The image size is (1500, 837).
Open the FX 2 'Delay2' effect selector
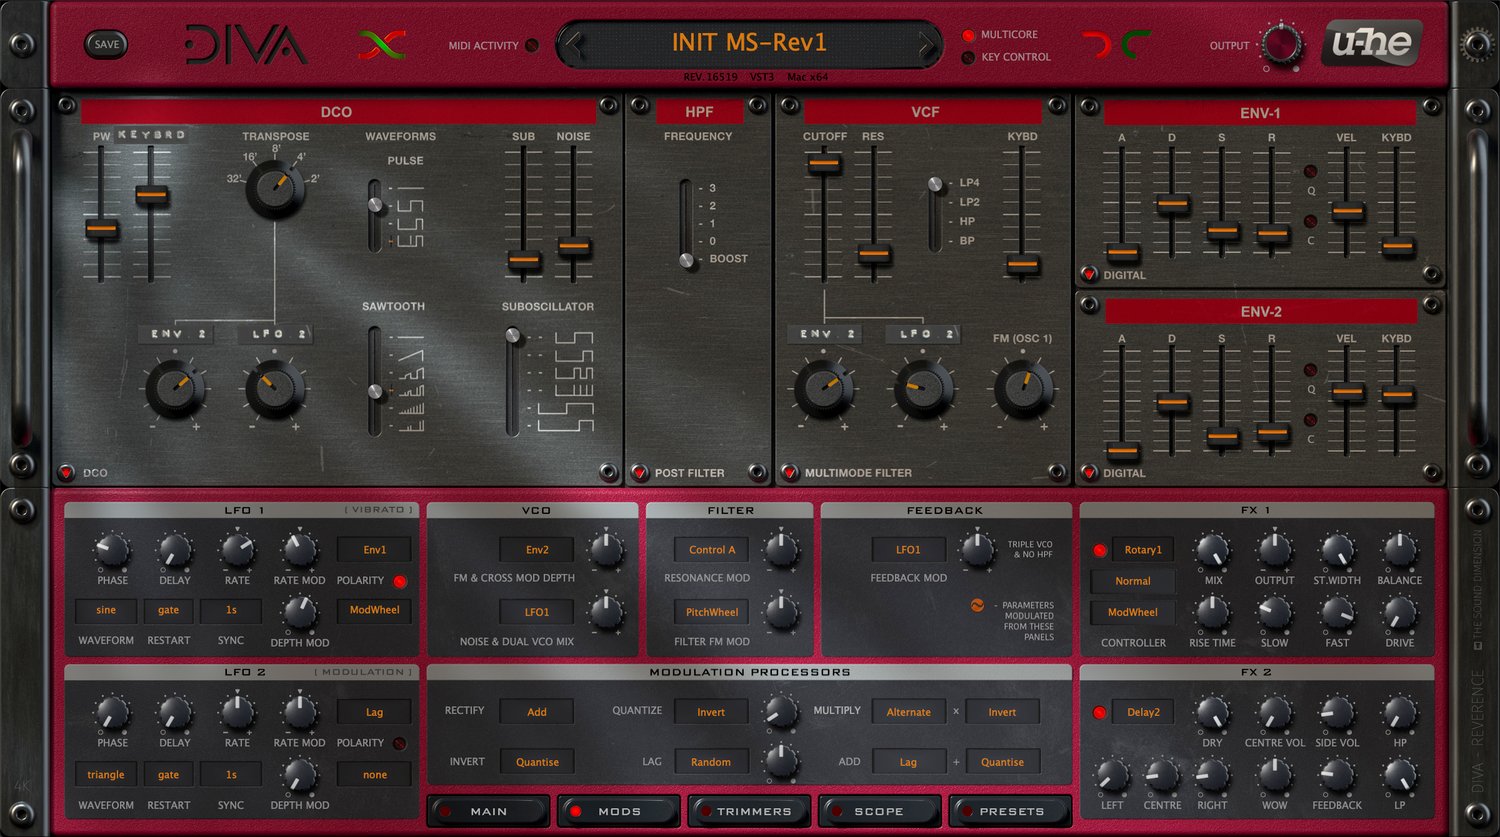click(x=1143, y=712)
